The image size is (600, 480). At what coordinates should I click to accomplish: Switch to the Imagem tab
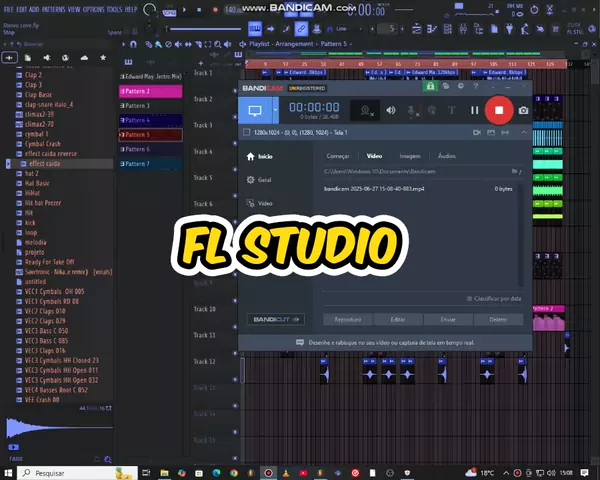(410, 156)
